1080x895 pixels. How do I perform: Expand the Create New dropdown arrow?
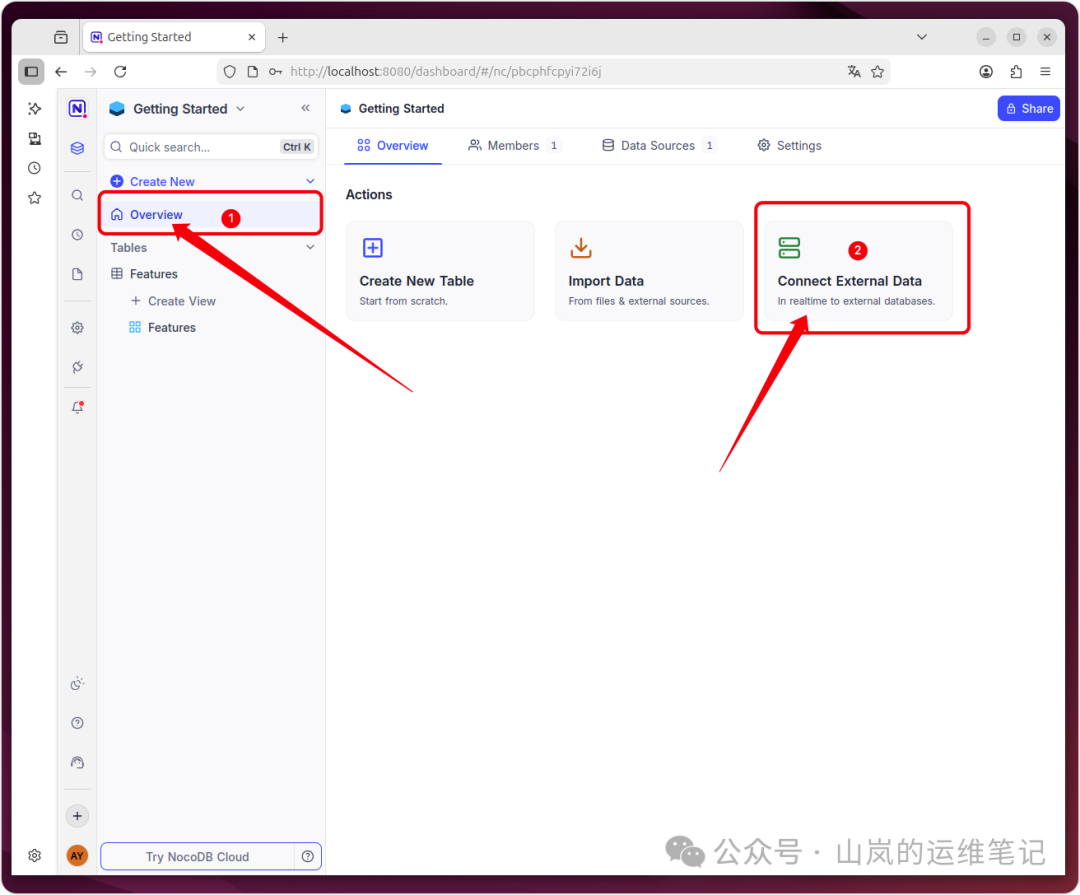coord(310,181)
